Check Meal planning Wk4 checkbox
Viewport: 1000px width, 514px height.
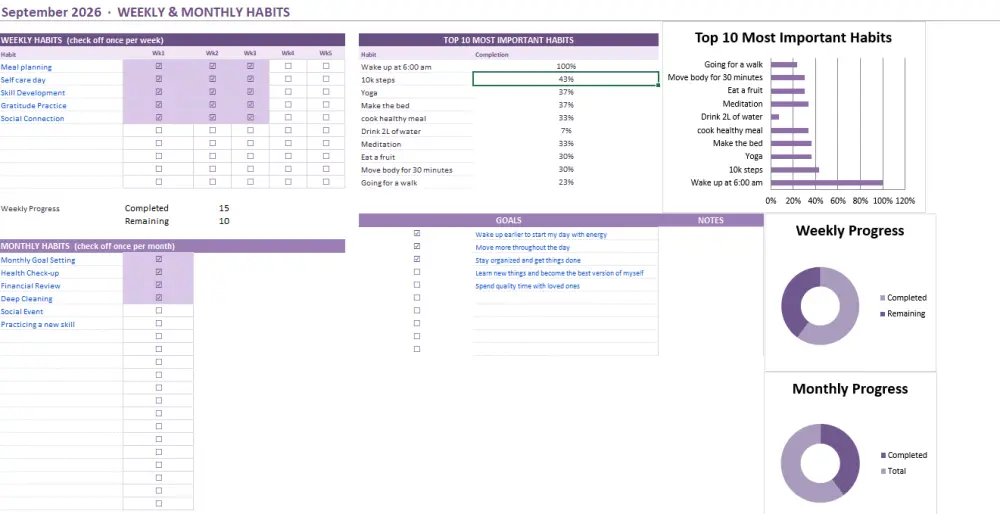[288, 66]
